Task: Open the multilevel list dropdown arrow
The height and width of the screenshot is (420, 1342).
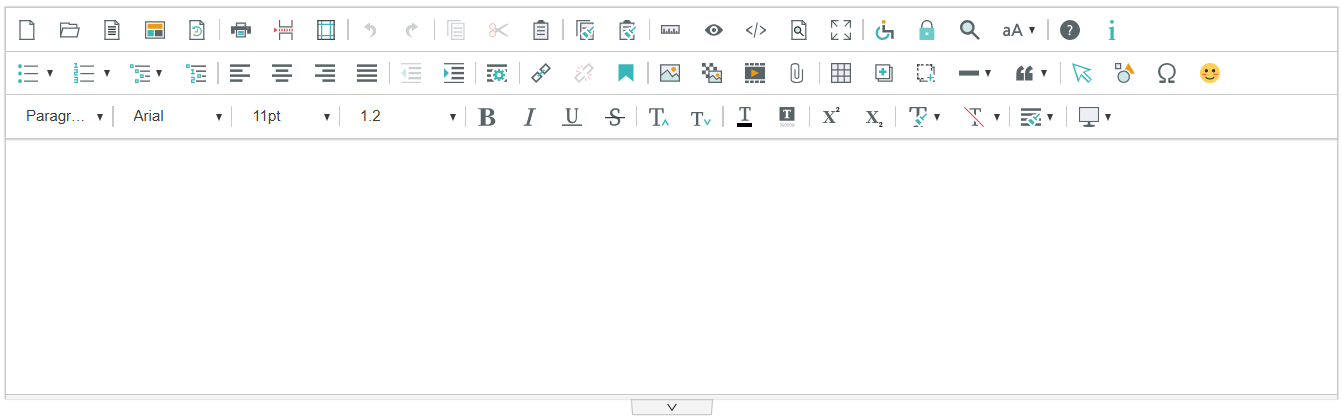Action: pyautogui.click(x=159, y=73)
